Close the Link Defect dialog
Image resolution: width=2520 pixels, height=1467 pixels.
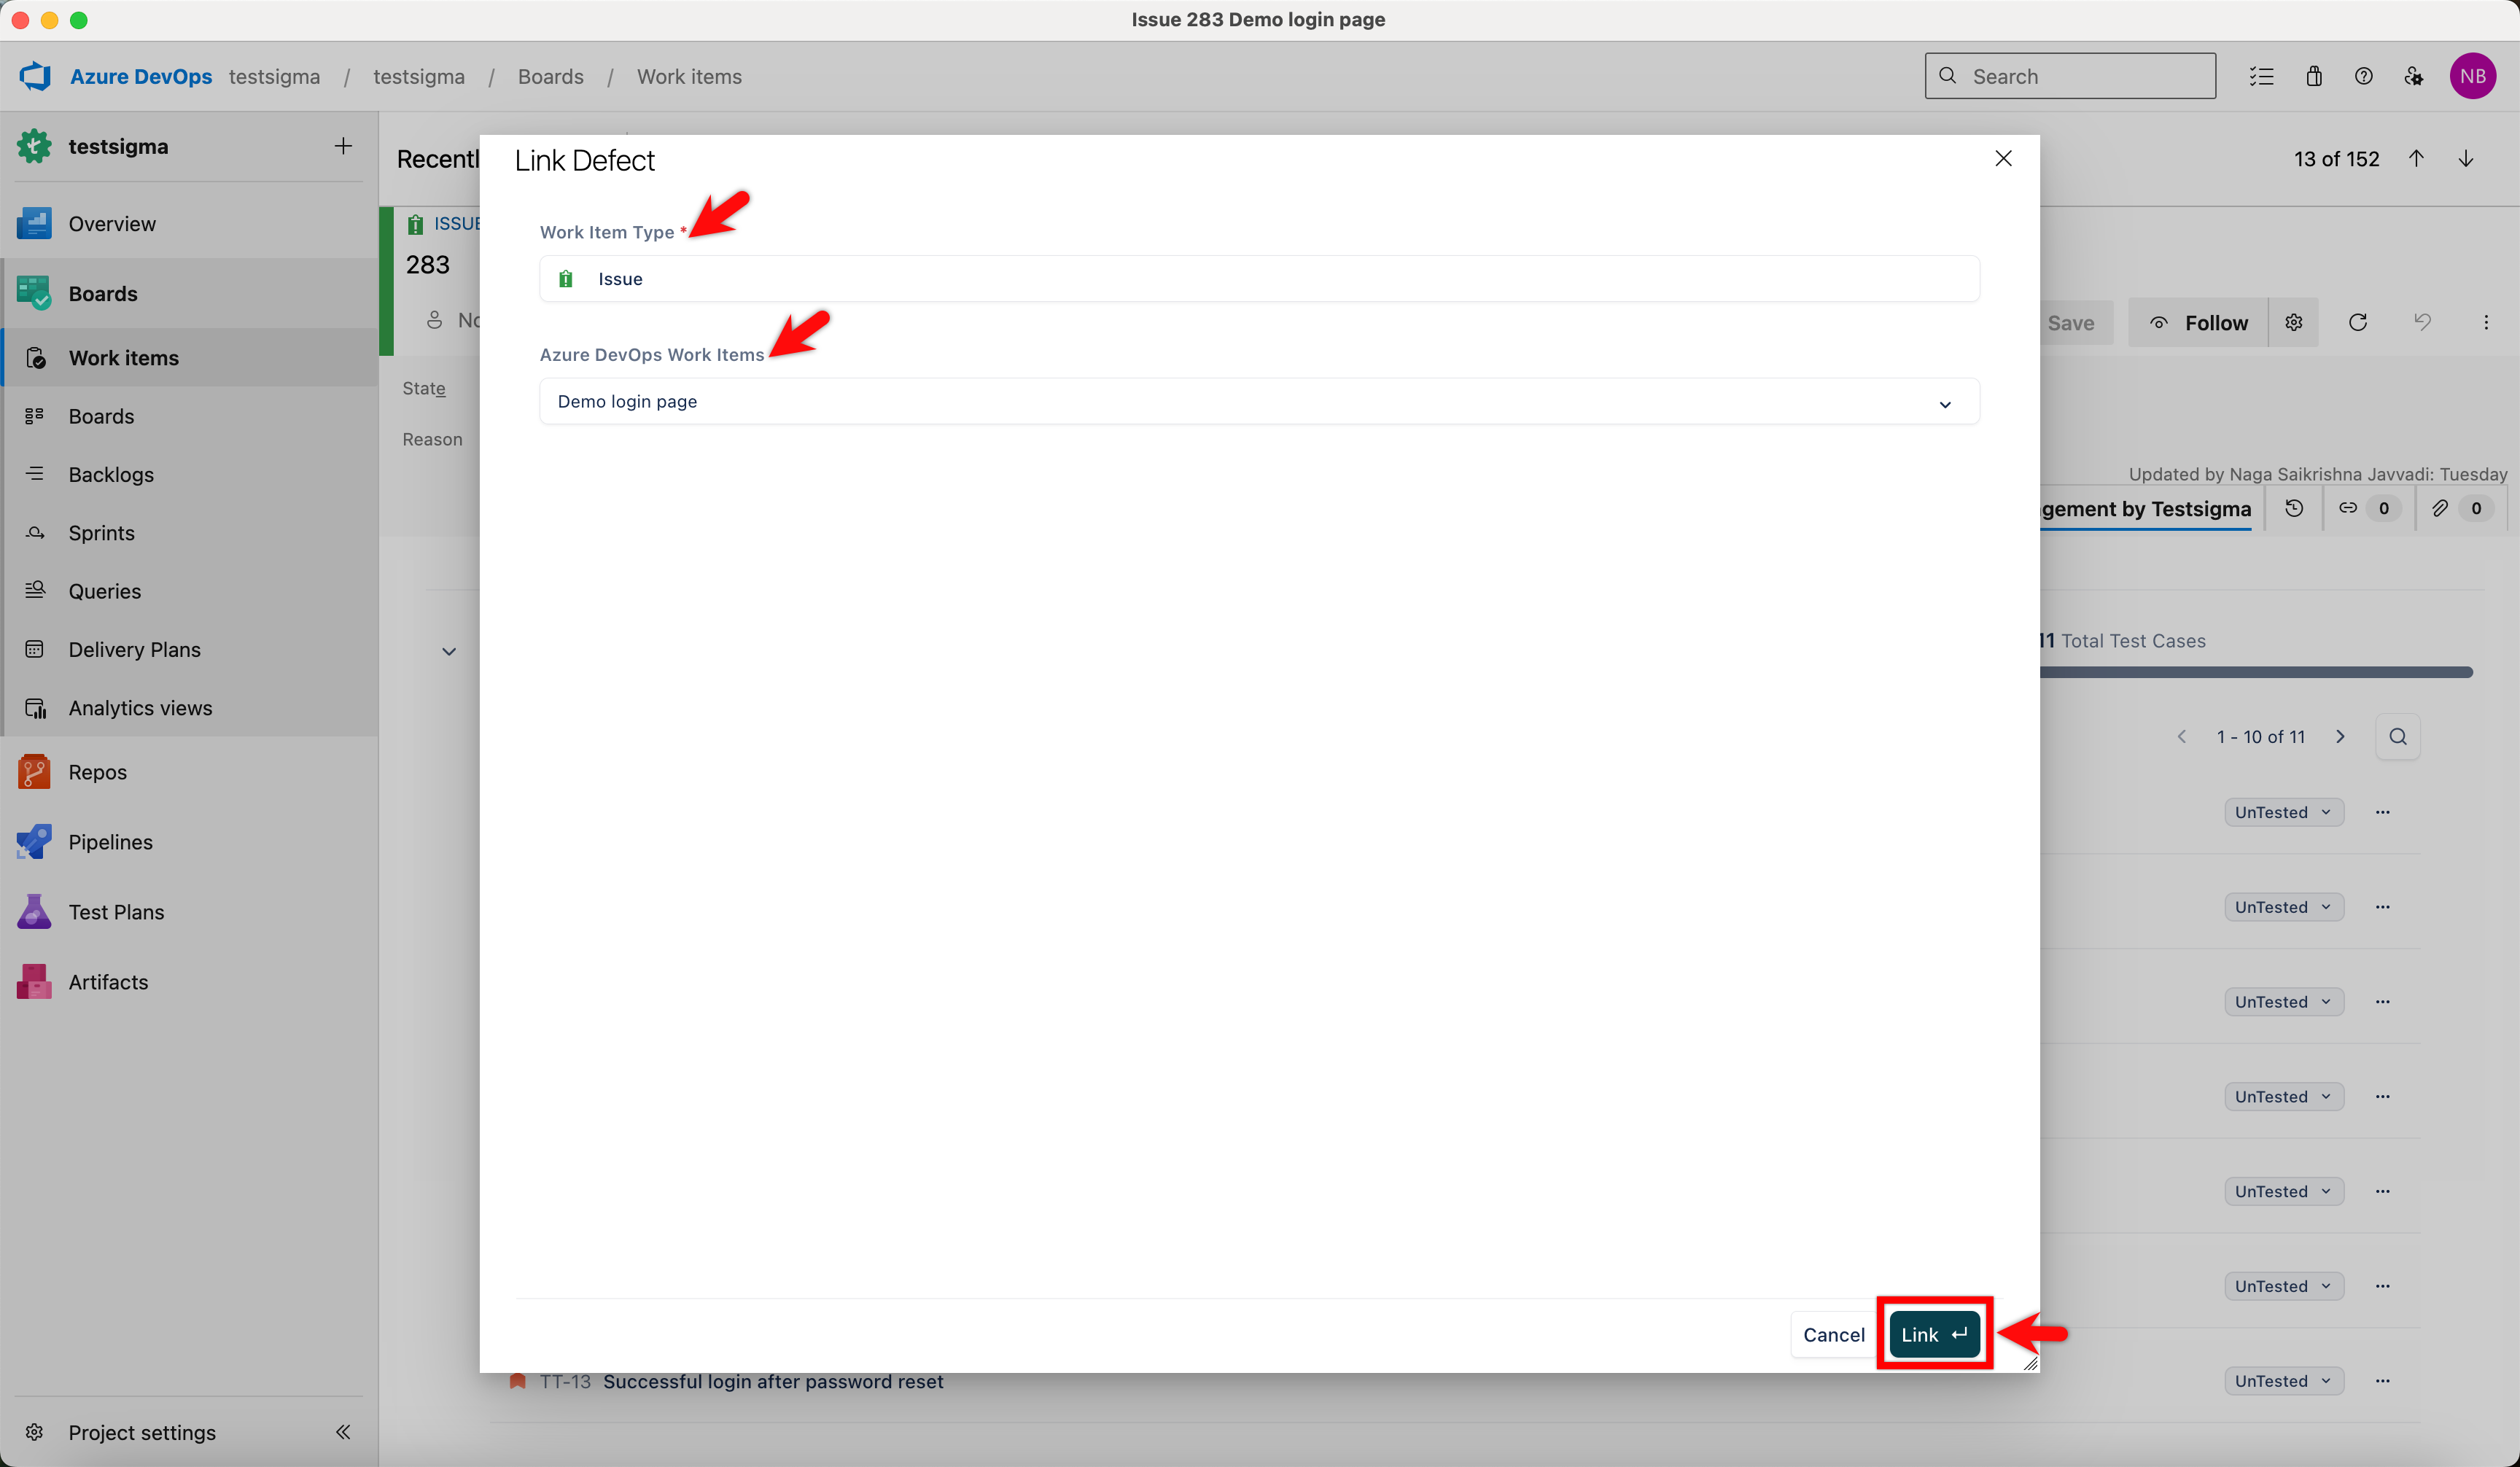point(2003,158)
